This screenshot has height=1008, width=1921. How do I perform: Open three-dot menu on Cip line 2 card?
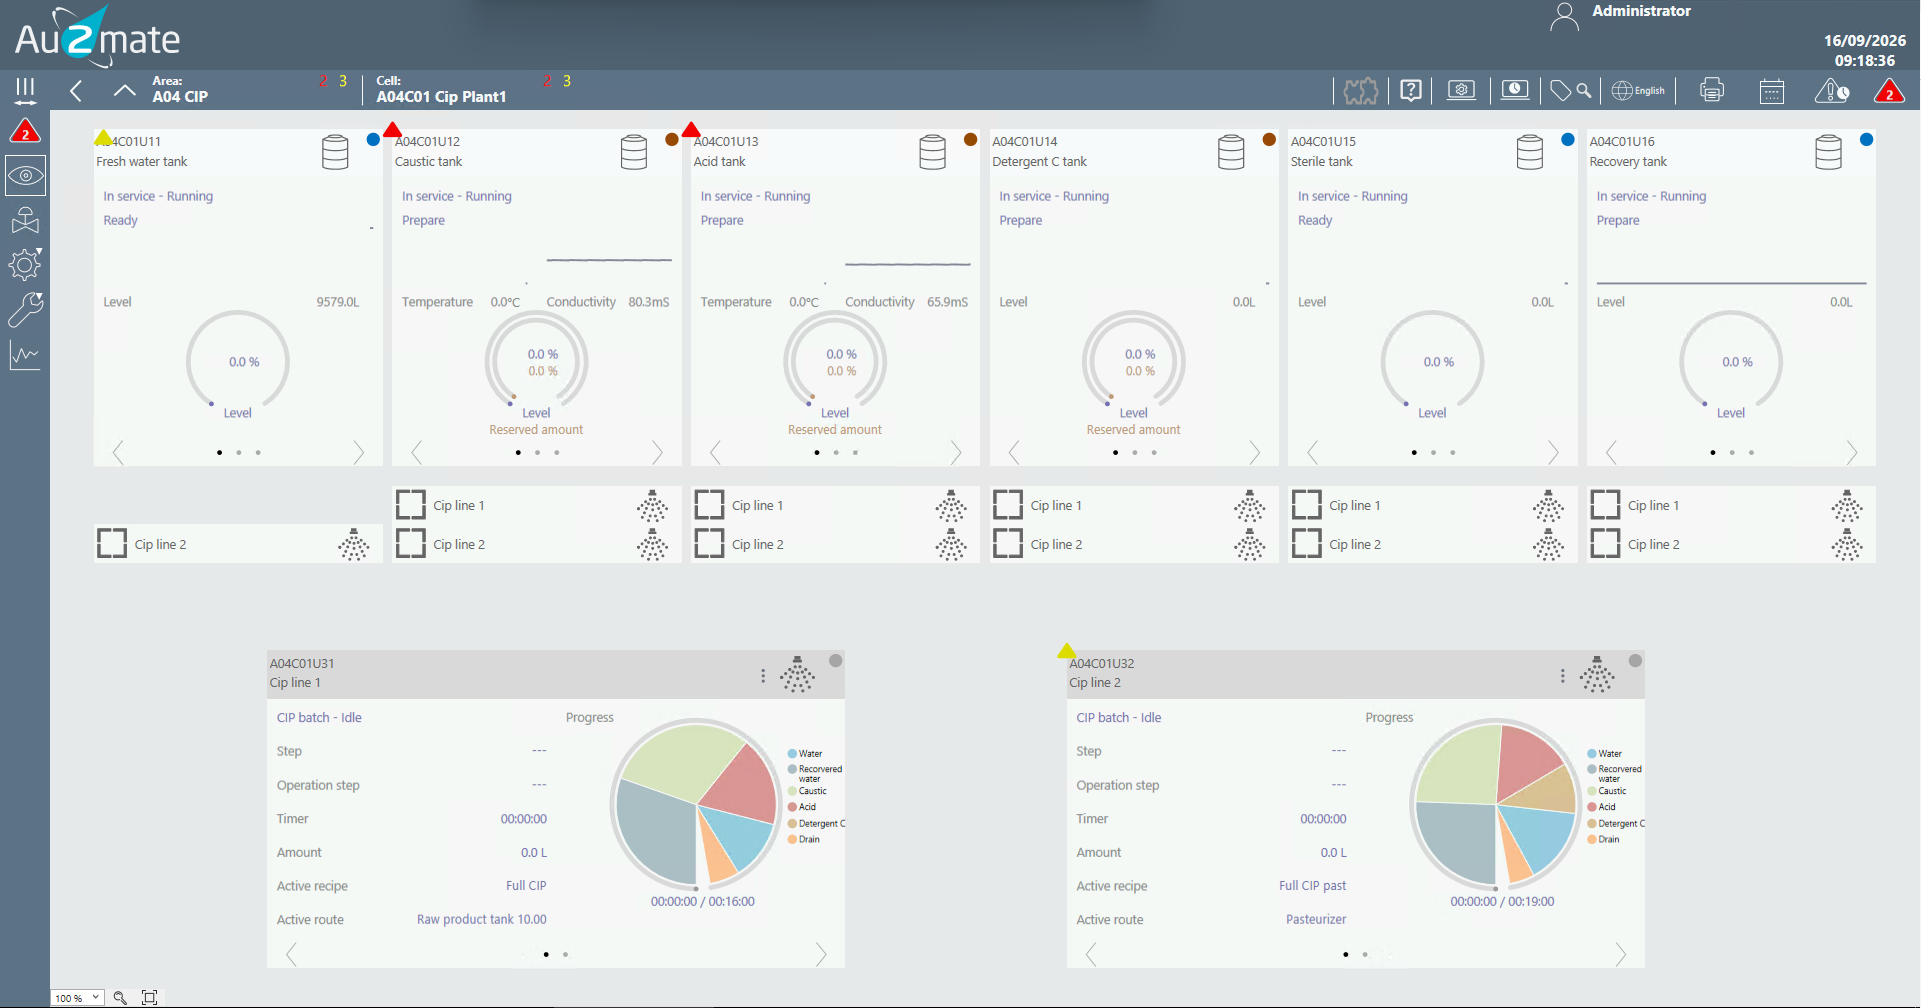pyautogui.click(x=1563, y=676)
